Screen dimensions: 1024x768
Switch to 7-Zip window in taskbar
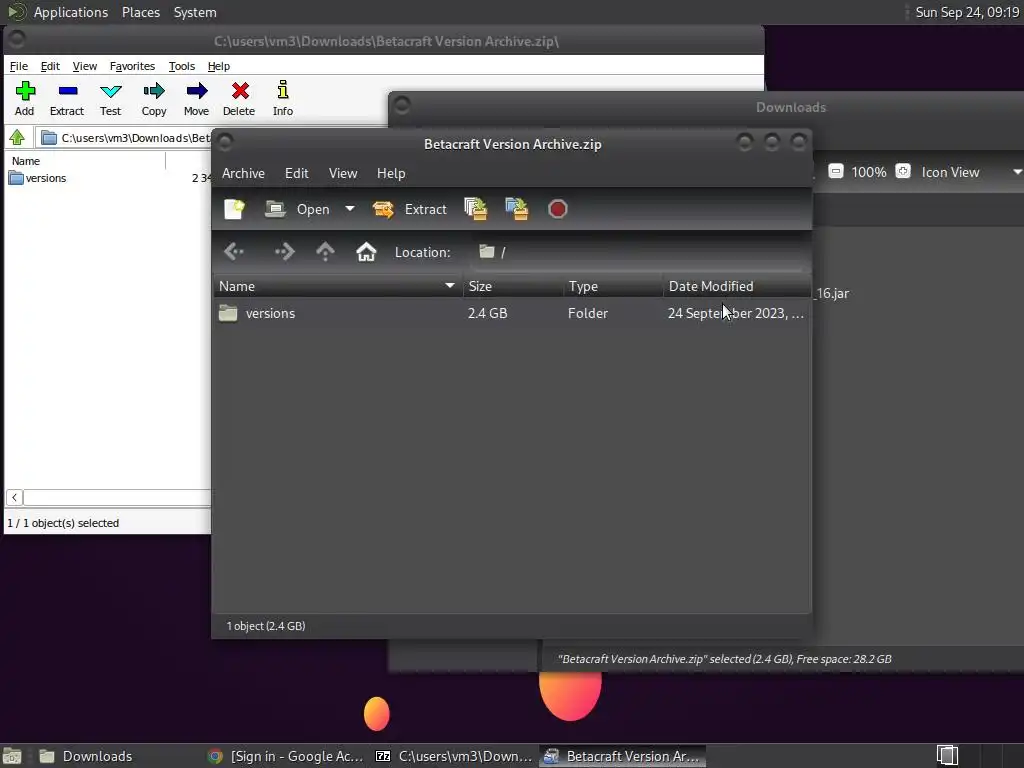(x=455, y=756)
